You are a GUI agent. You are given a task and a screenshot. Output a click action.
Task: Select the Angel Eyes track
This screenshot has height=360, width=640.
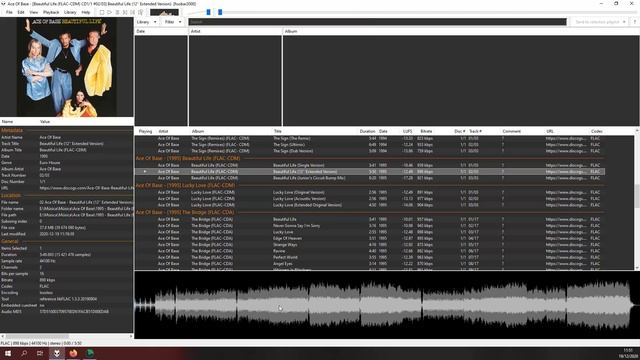coord(370,264)
